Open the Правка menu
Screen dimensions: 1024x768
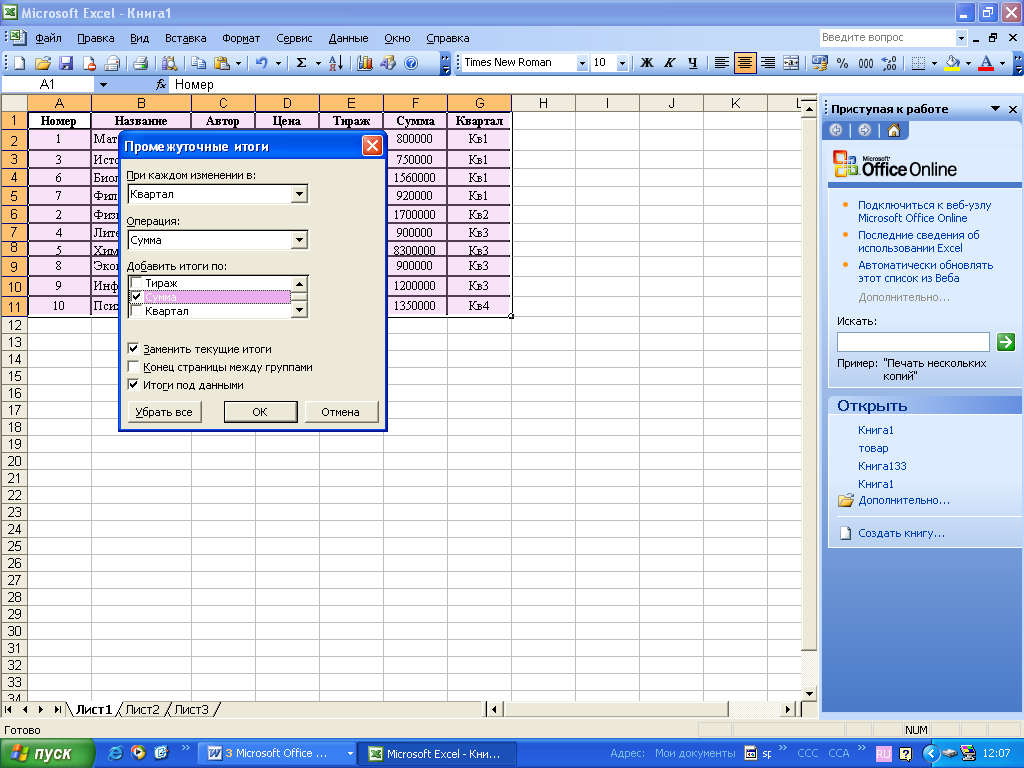pyautogui.click(x=95, y=38)
